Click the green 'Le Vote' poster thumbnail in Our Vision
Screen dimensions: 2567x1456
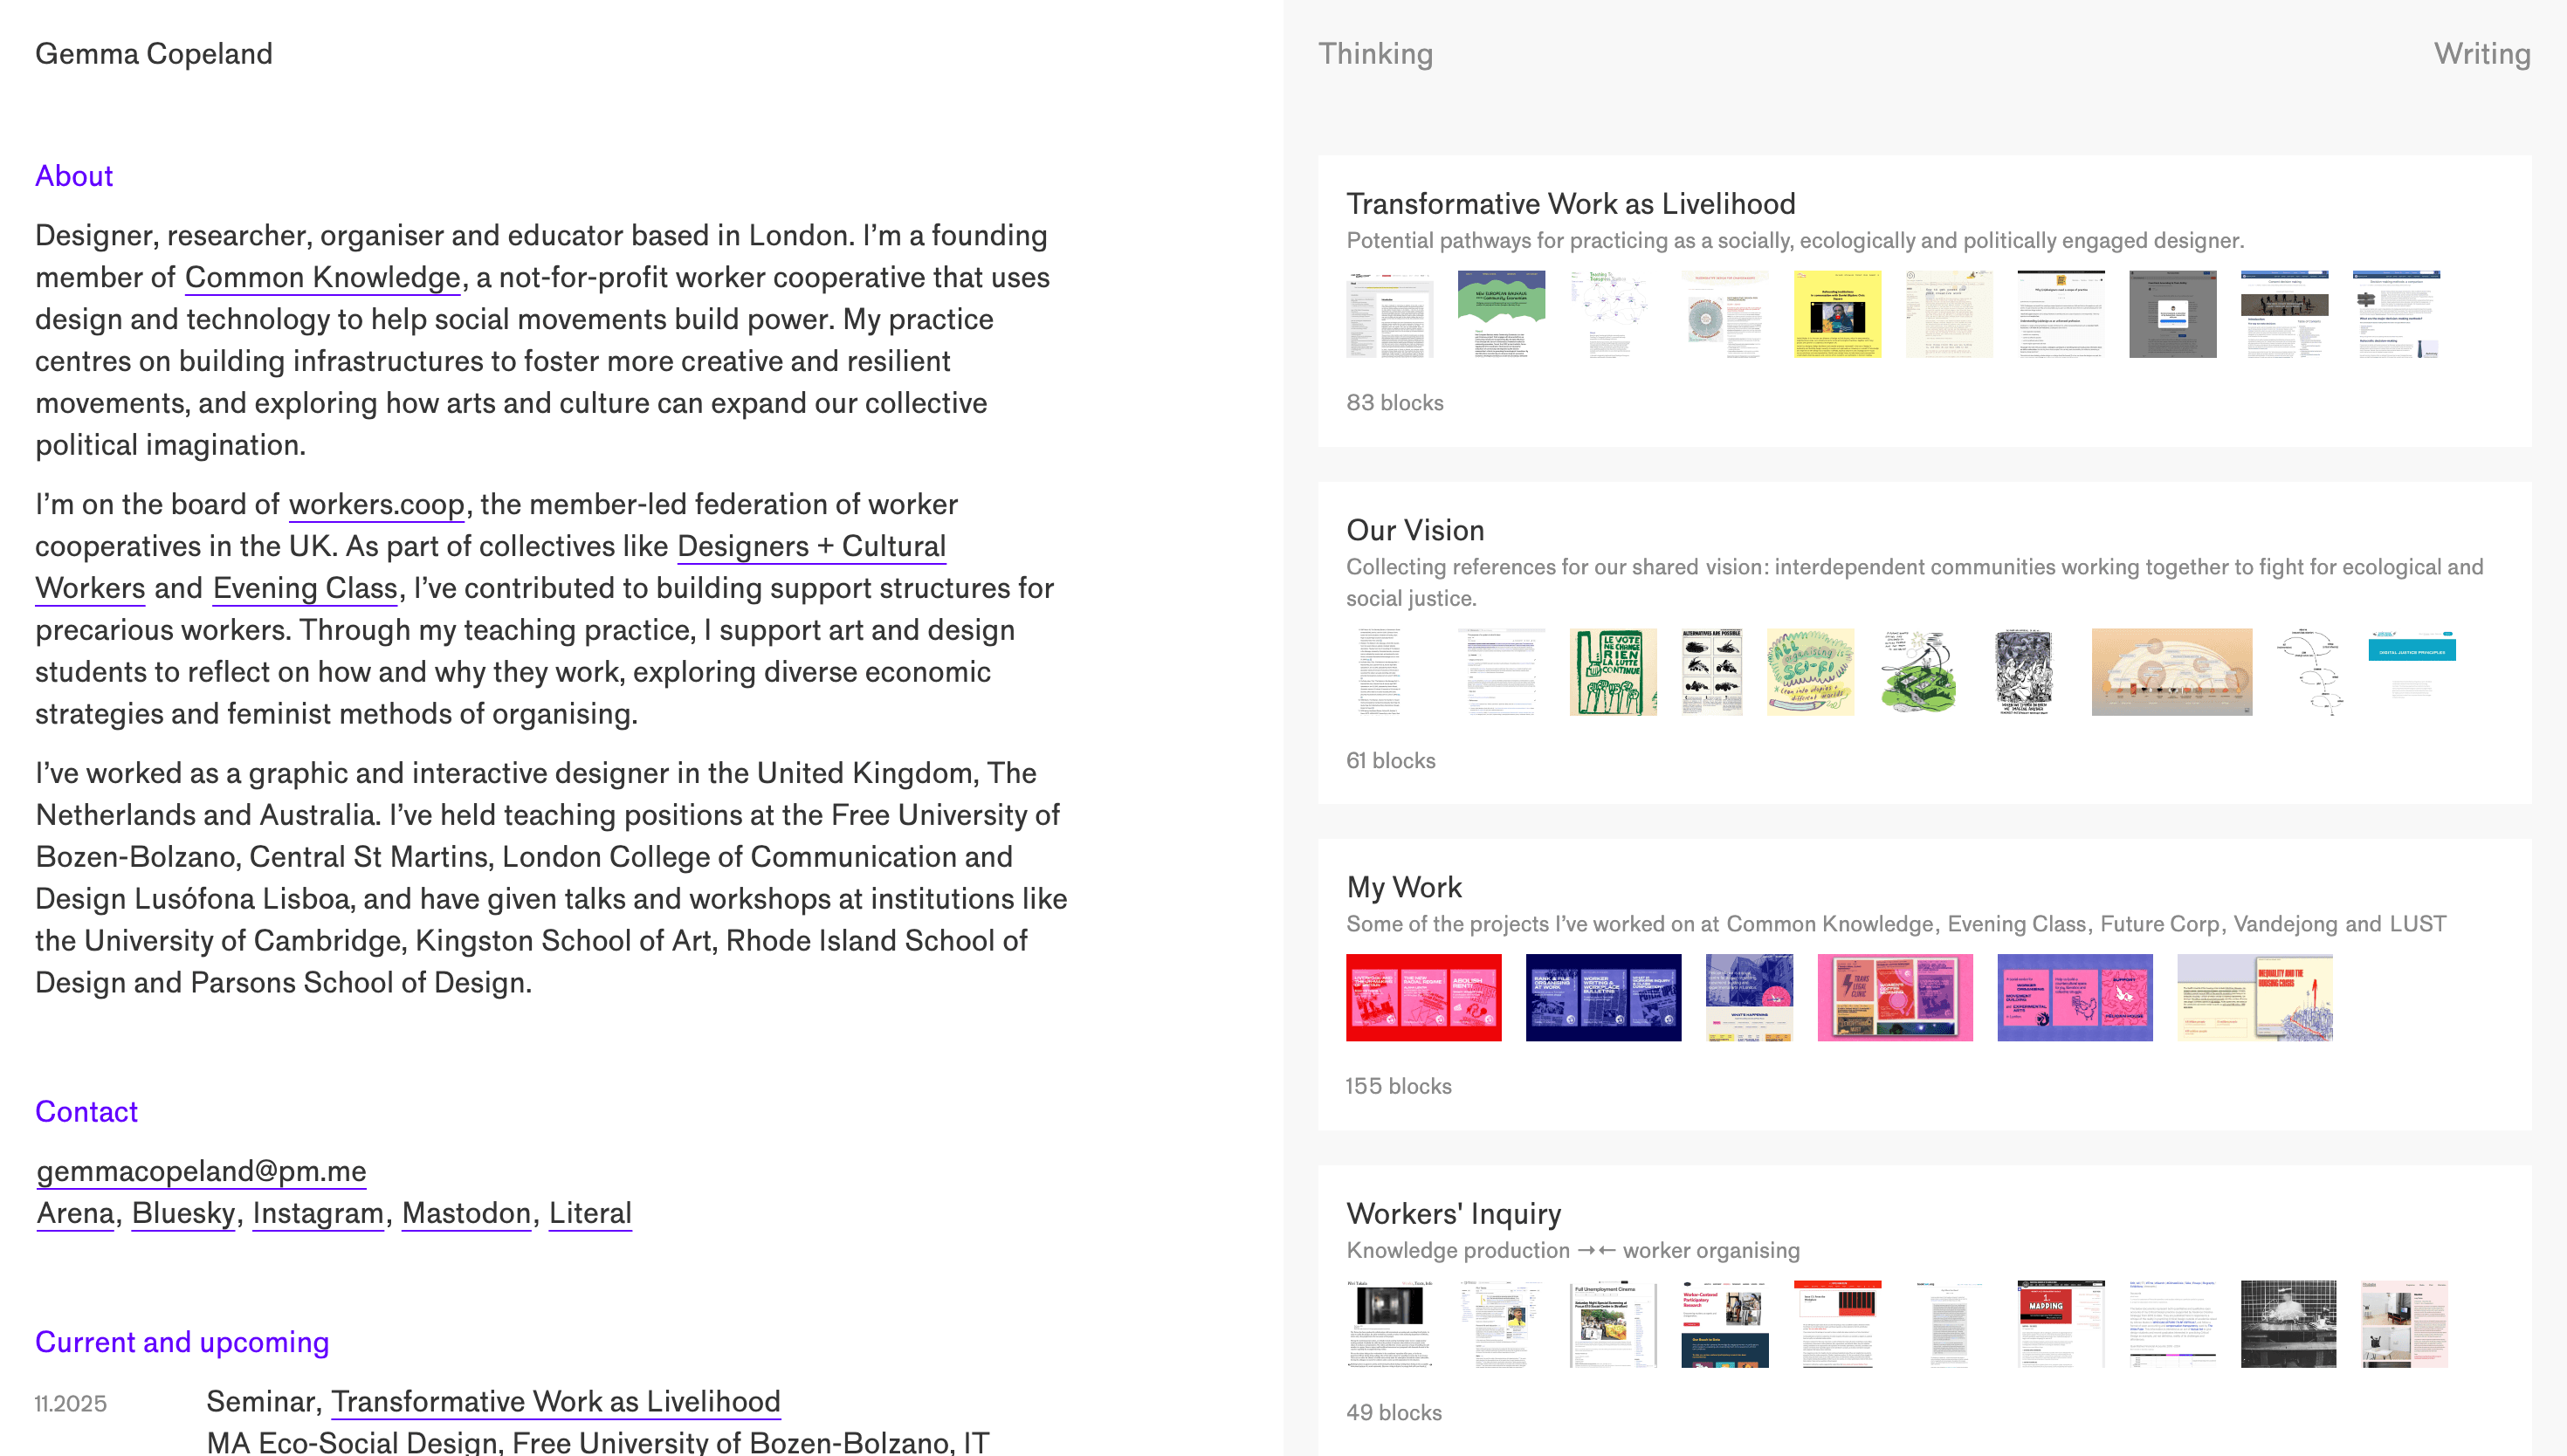(1612, 672)
